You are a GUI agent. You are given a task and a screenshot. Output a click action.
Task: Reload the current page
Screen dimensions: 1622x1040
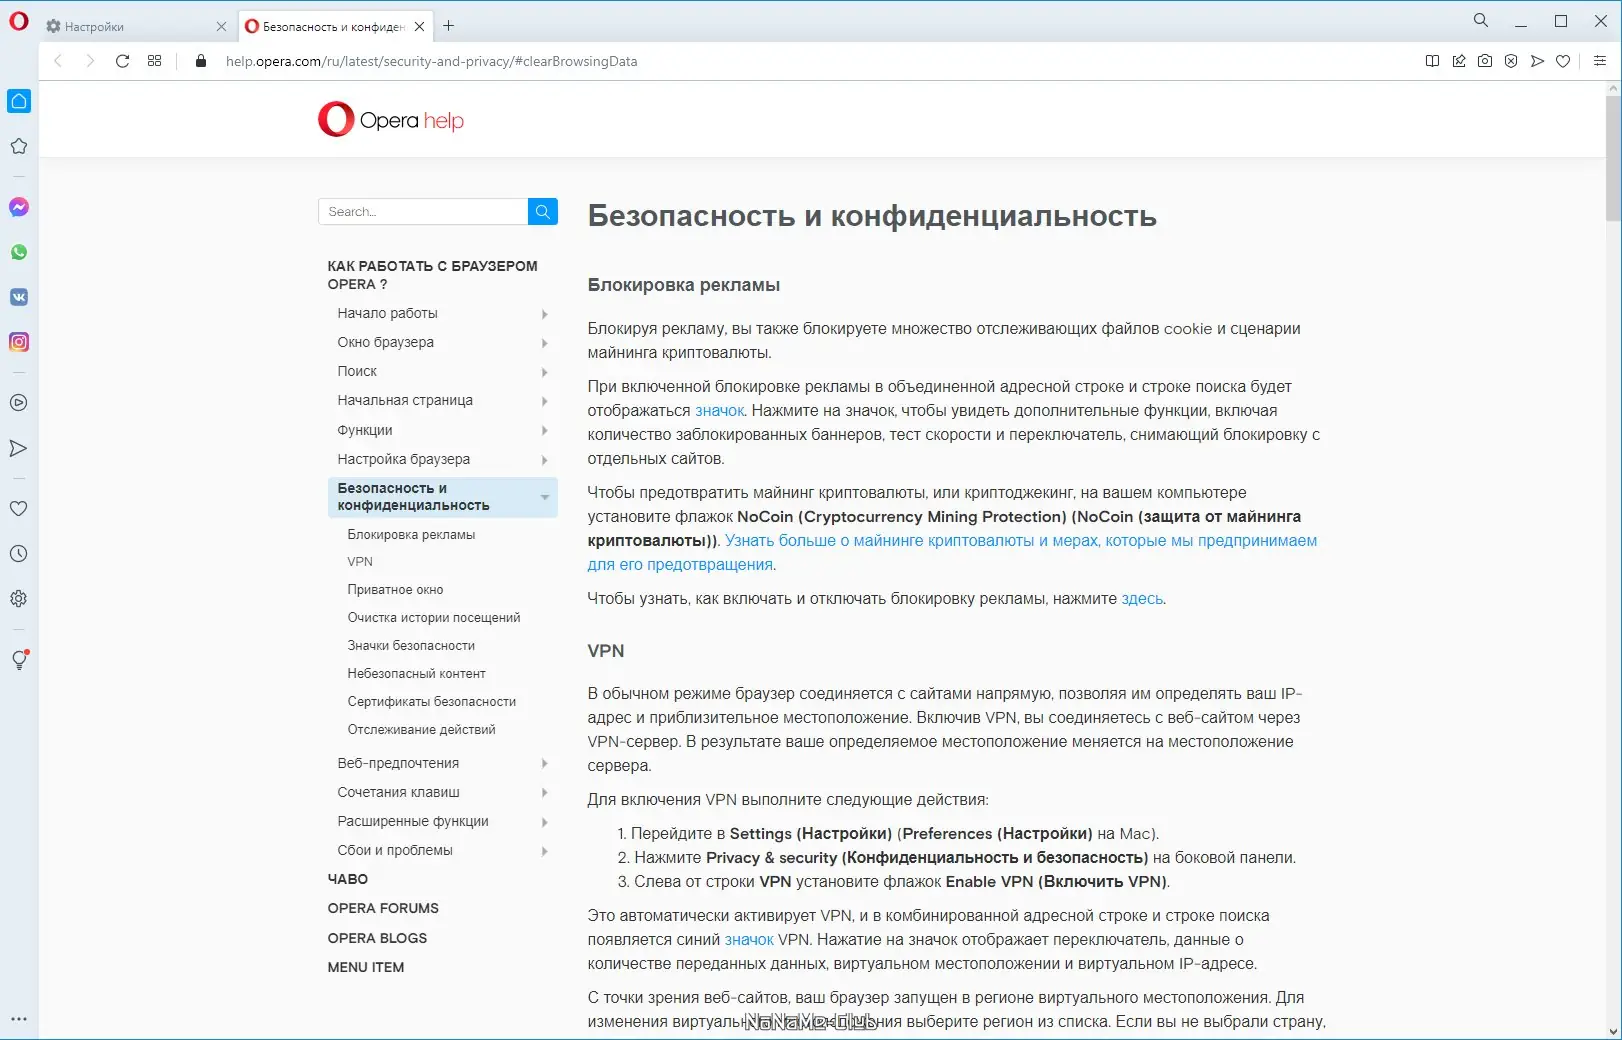tap(122, 61)
